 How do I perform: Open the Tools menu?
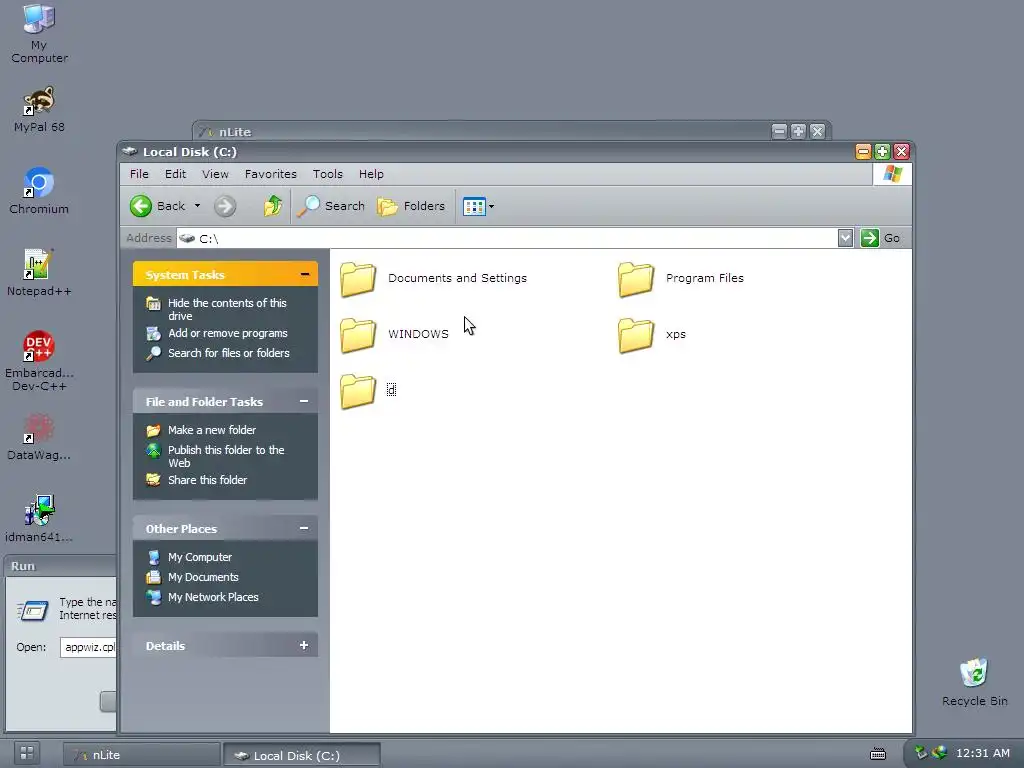[x=327, y=174]
